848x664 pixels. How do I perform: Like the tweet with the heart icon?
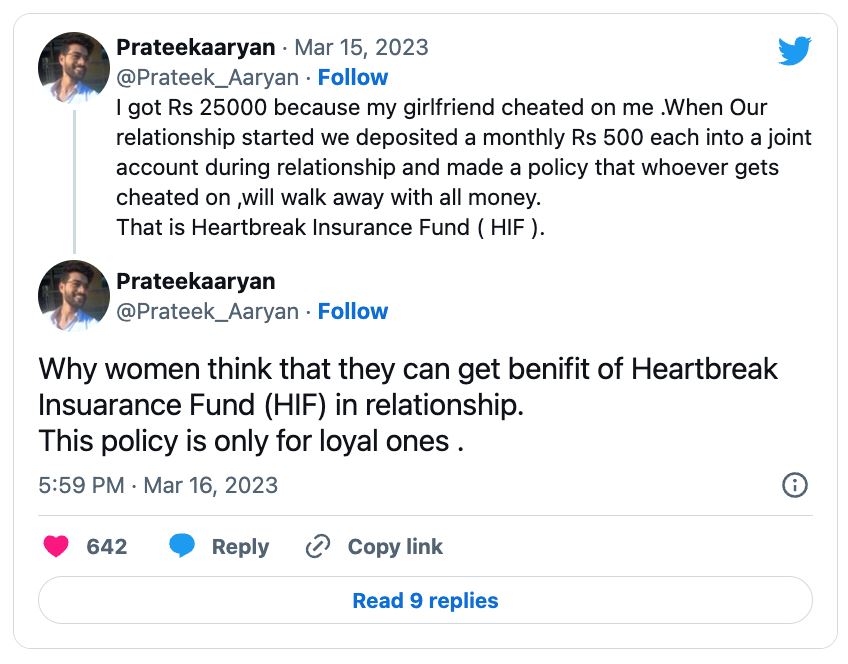57,547
